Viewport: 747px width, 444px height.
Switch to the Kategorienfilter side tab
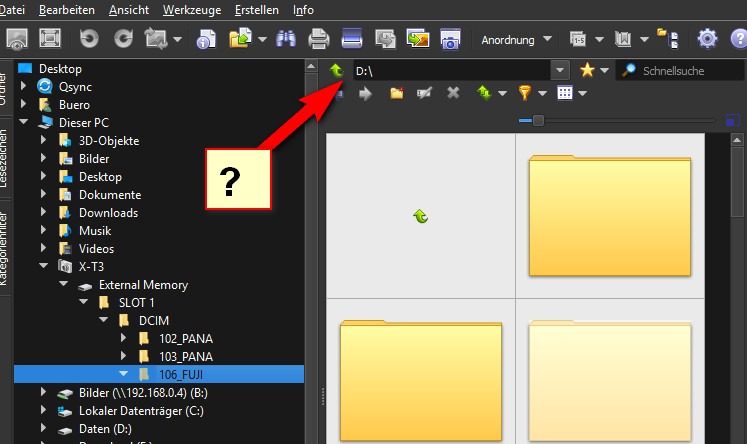click(4, 248)
